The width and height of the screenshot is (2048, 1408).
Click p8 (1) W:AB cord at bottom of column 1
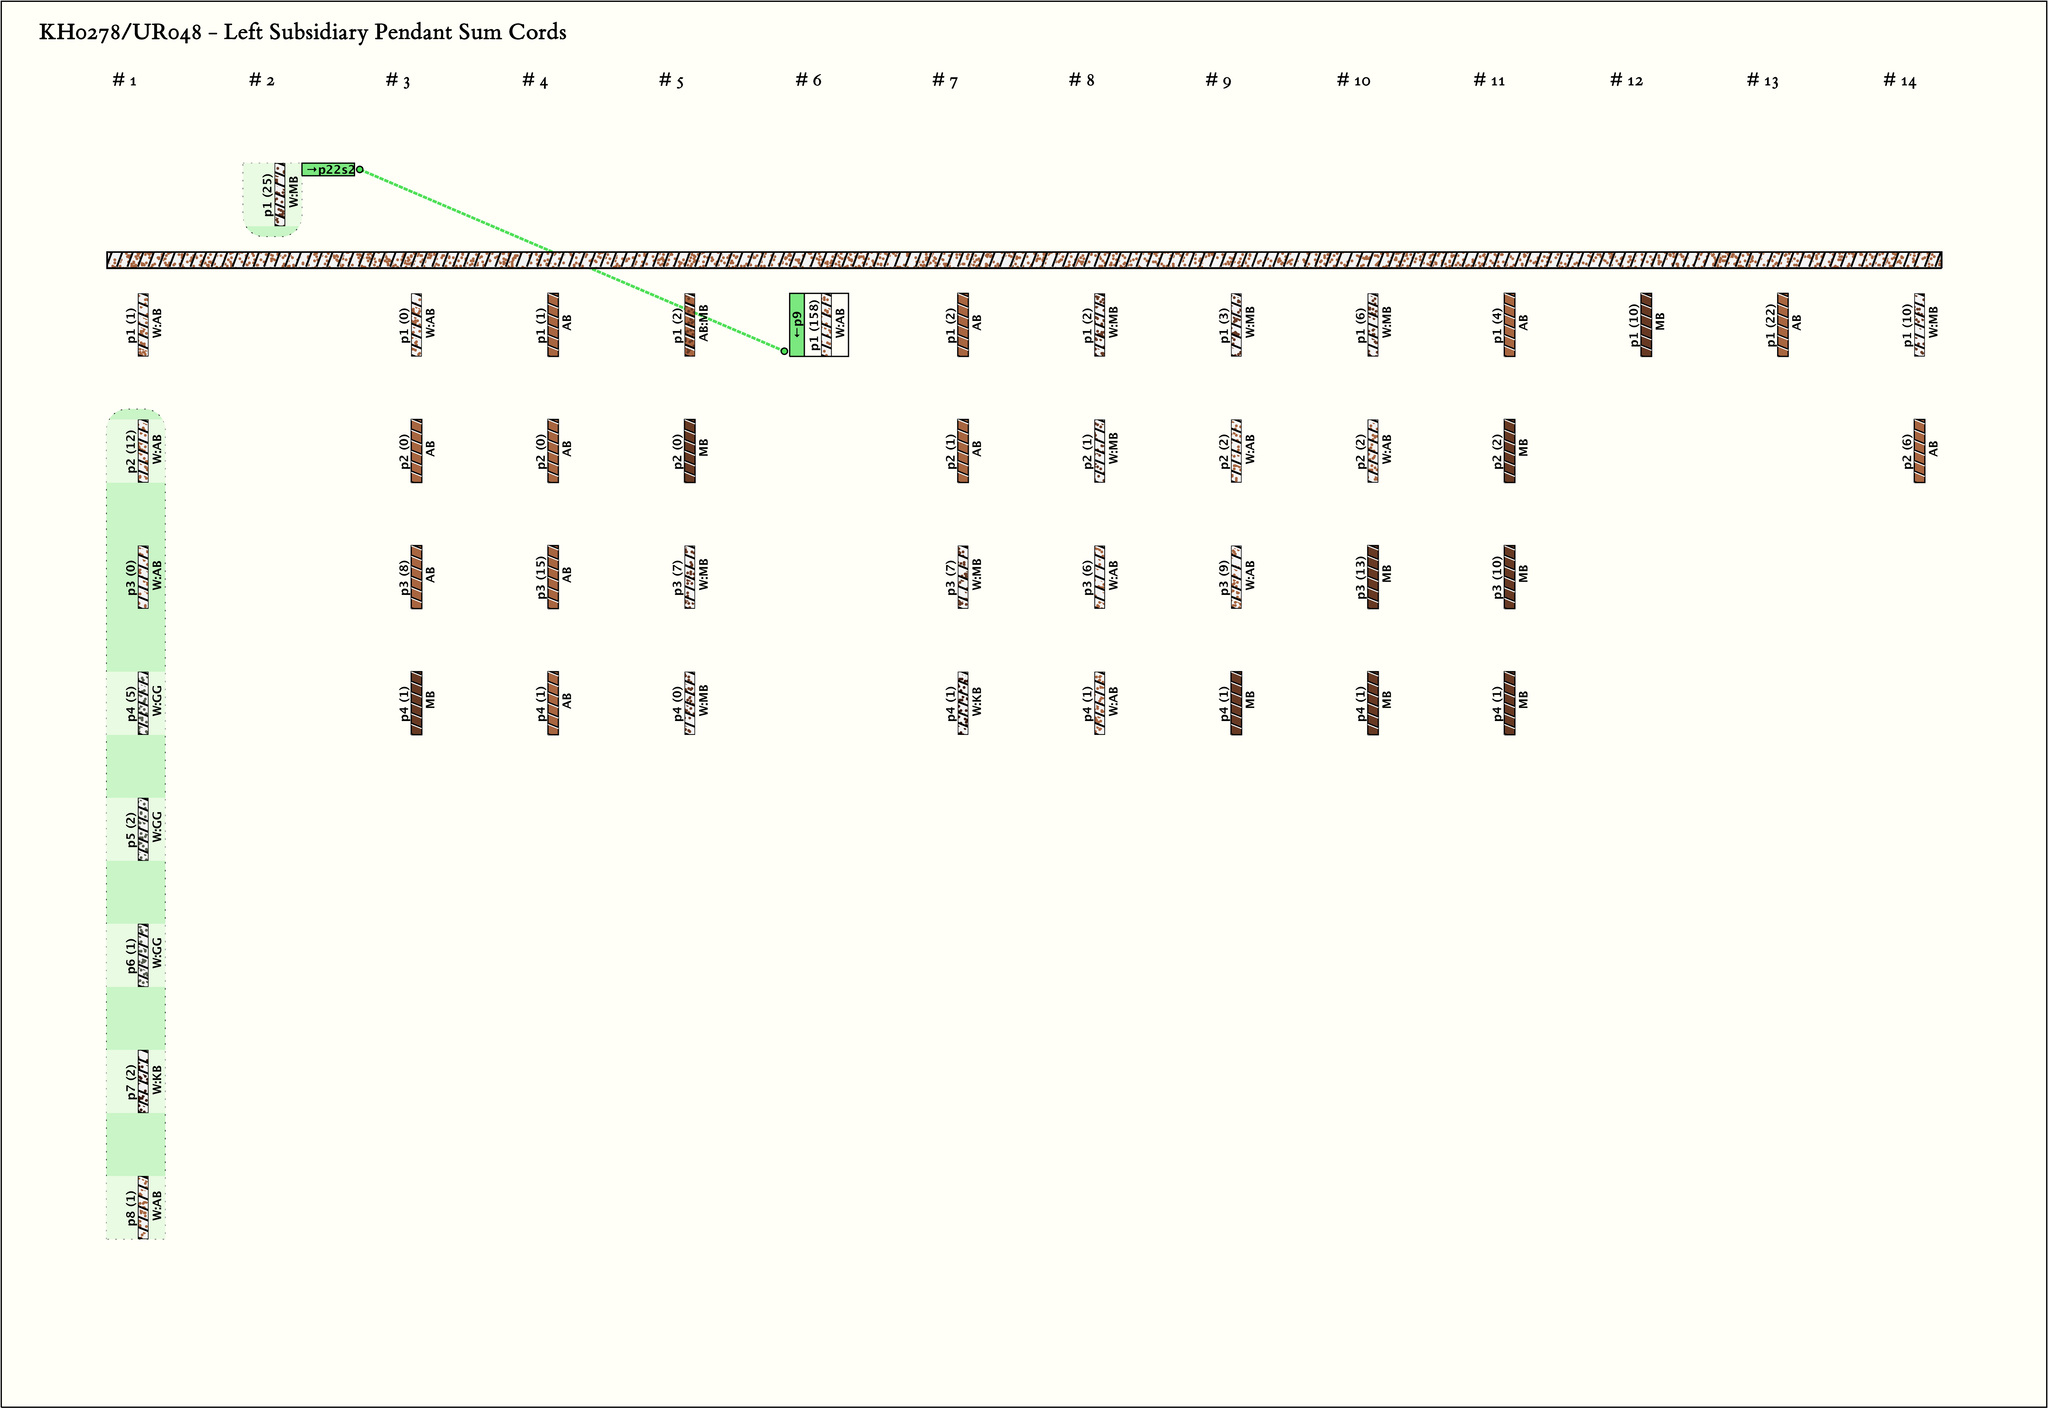144,1207
